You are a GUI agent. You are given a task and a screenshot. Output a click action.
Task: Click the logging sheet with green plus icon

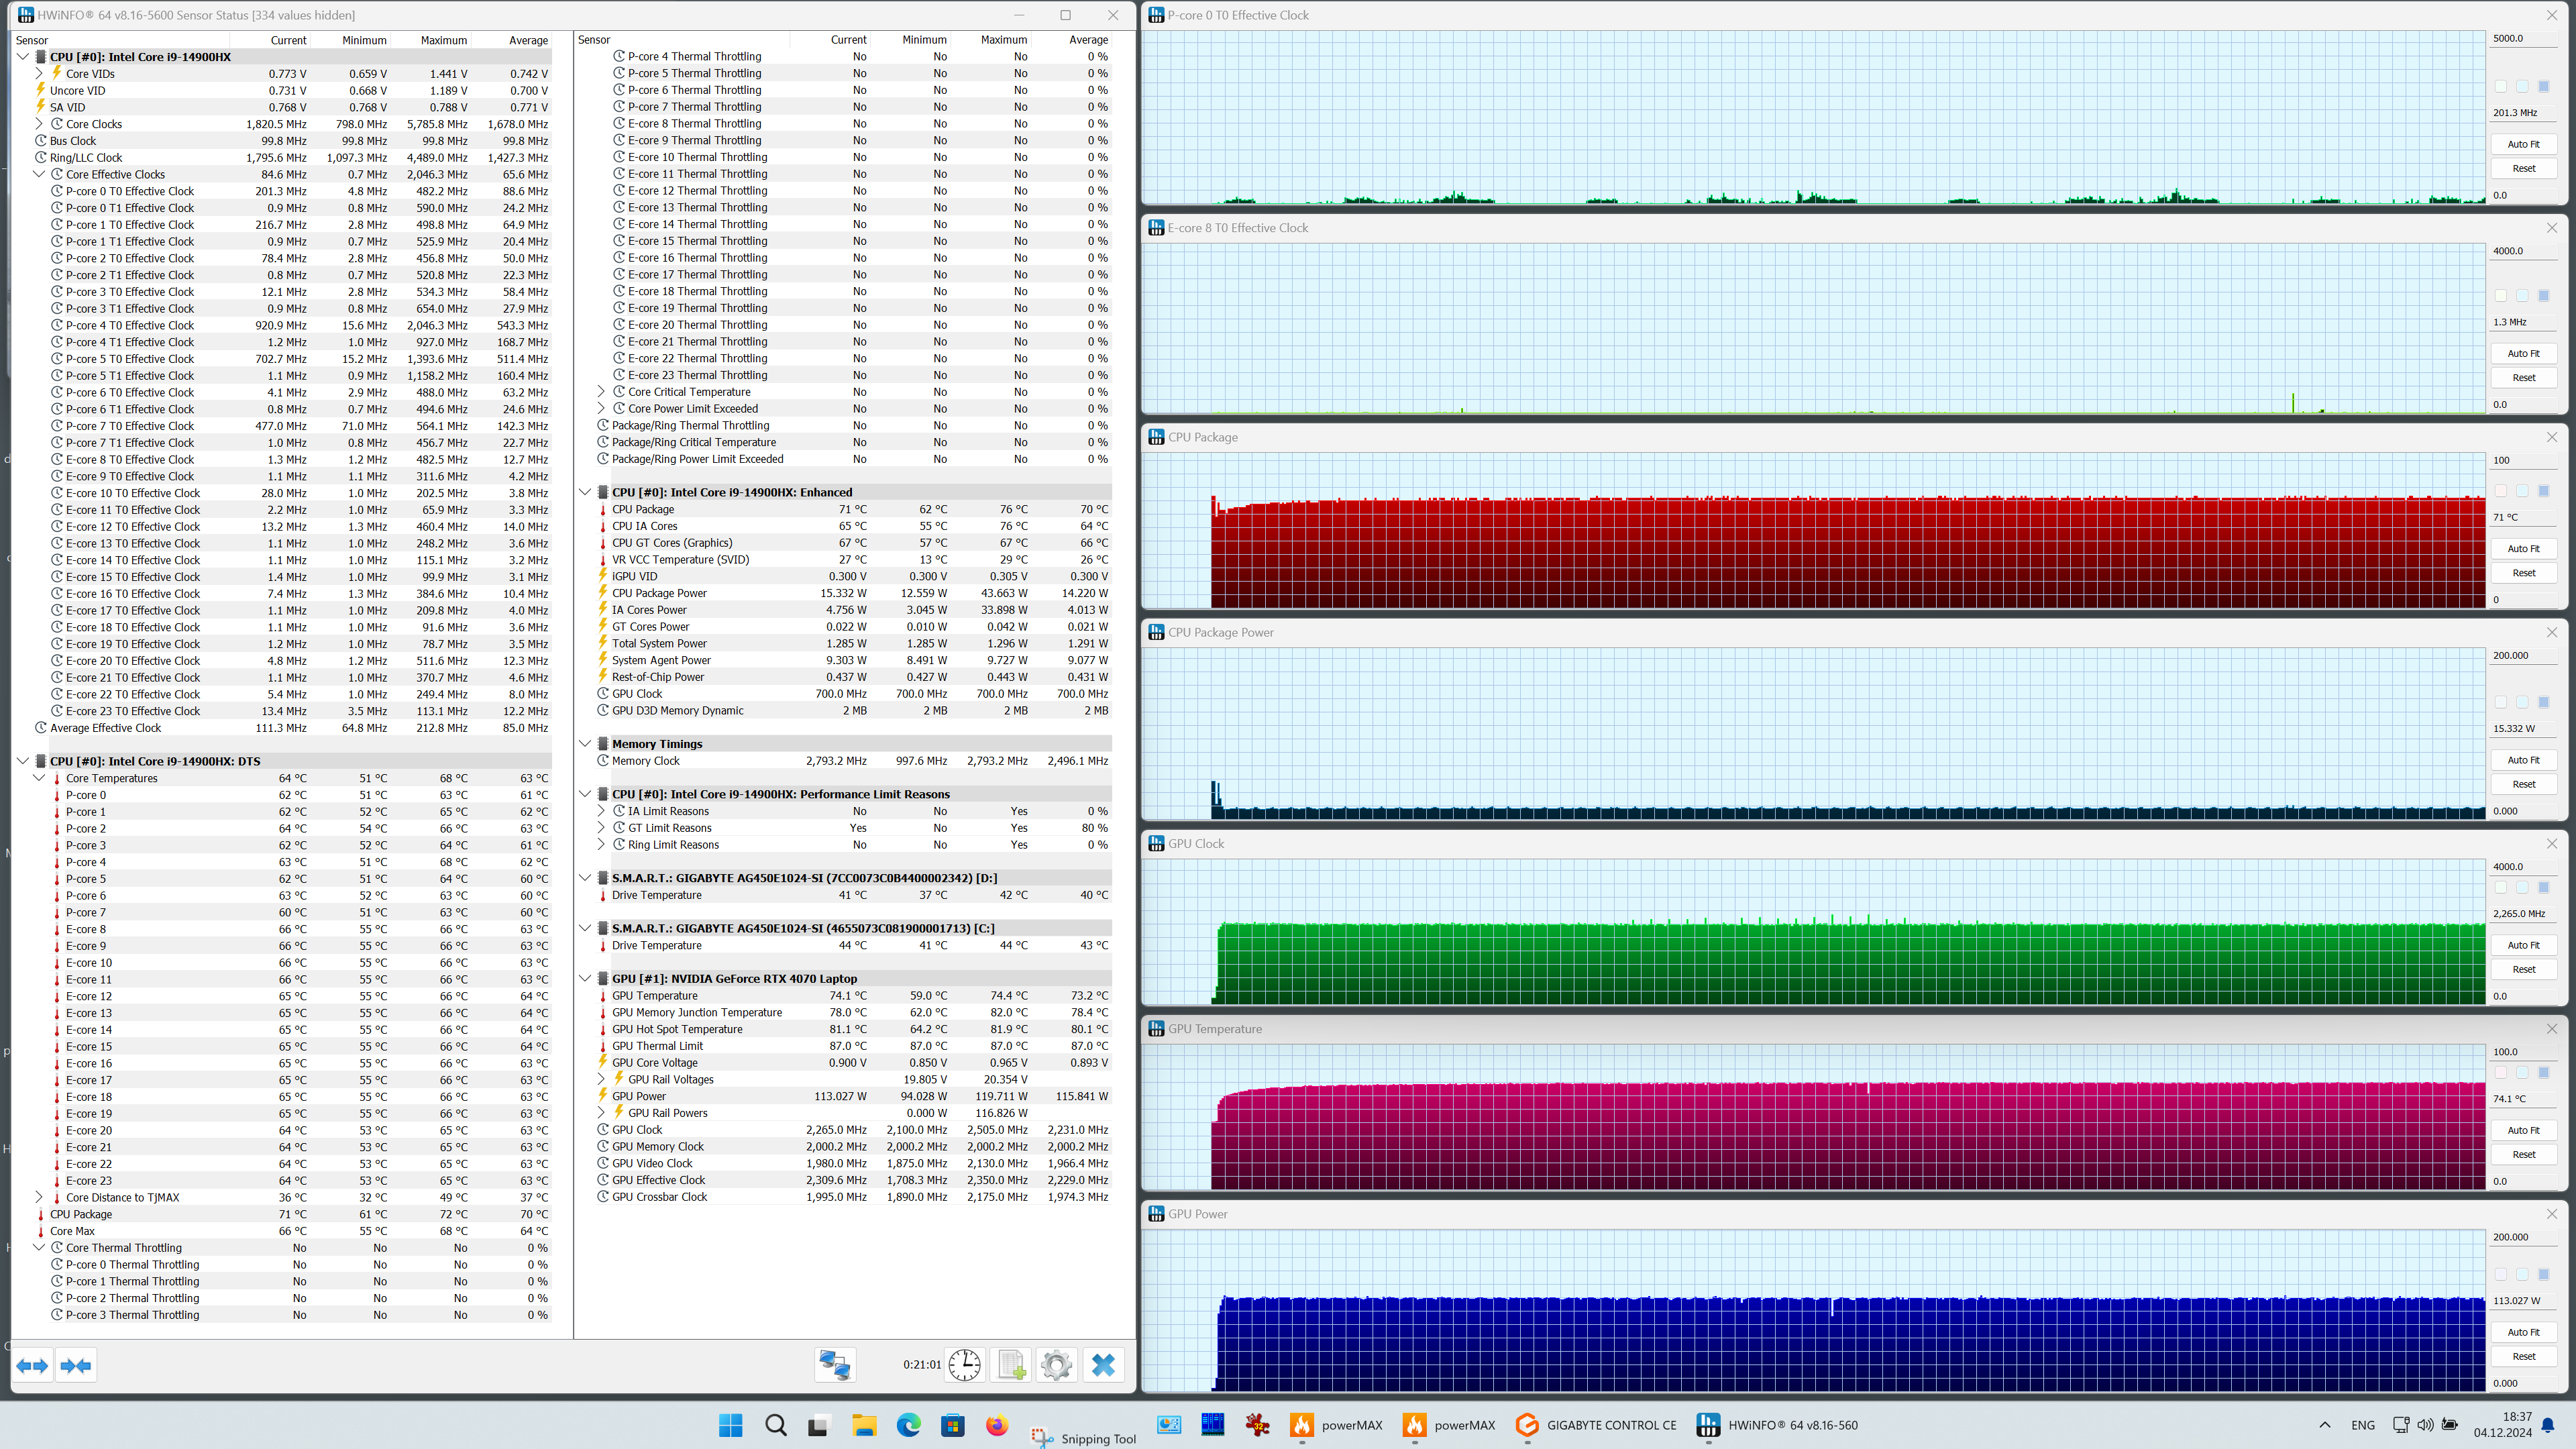pyautogui.click(x=1011, y=1365)
